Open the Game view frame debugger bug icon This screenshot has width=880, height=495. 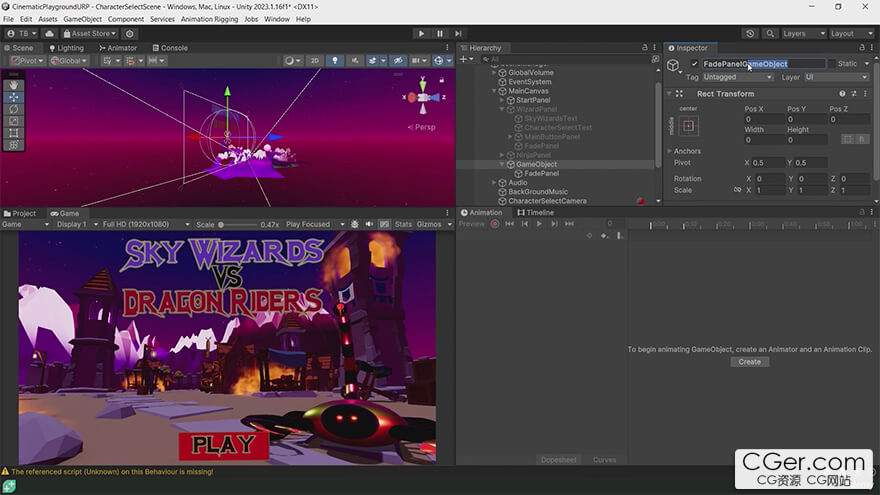point(355,224)
